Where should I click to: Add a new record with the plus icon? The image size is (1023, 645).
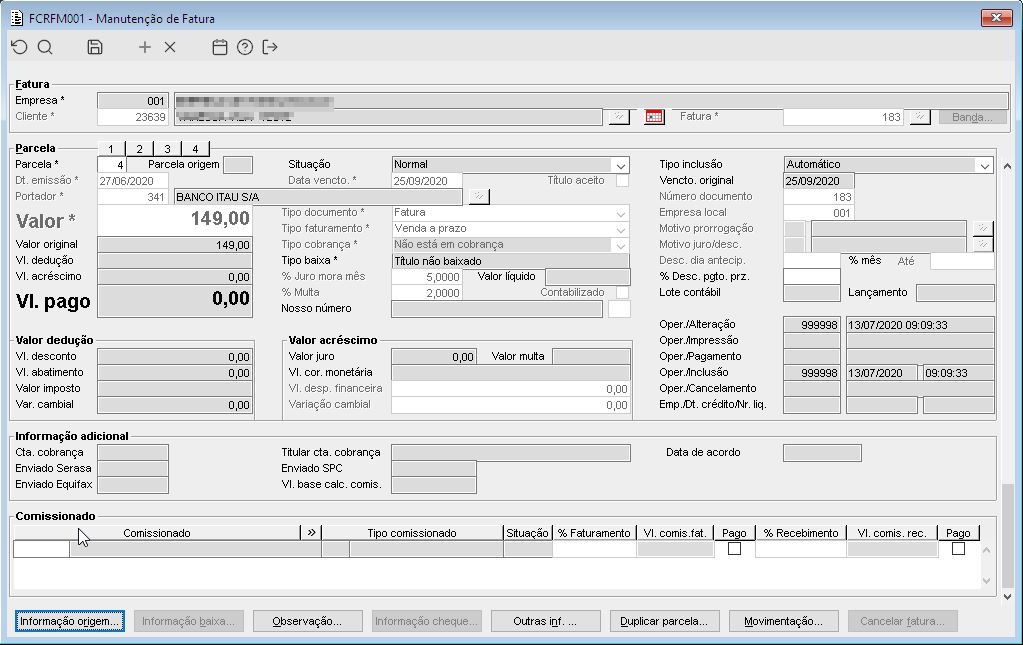click(x=145, y=47)
